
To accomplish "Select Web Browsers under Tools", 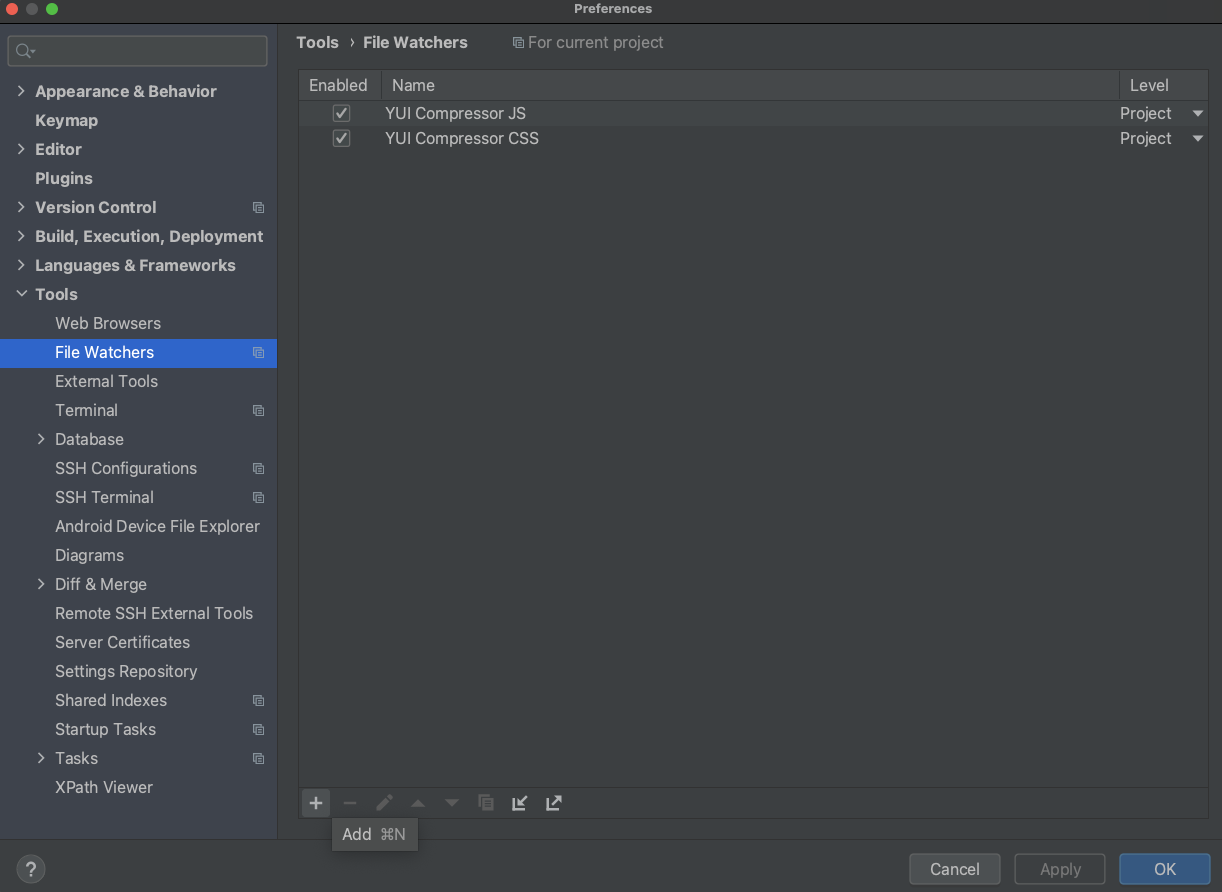I will 108,323.
